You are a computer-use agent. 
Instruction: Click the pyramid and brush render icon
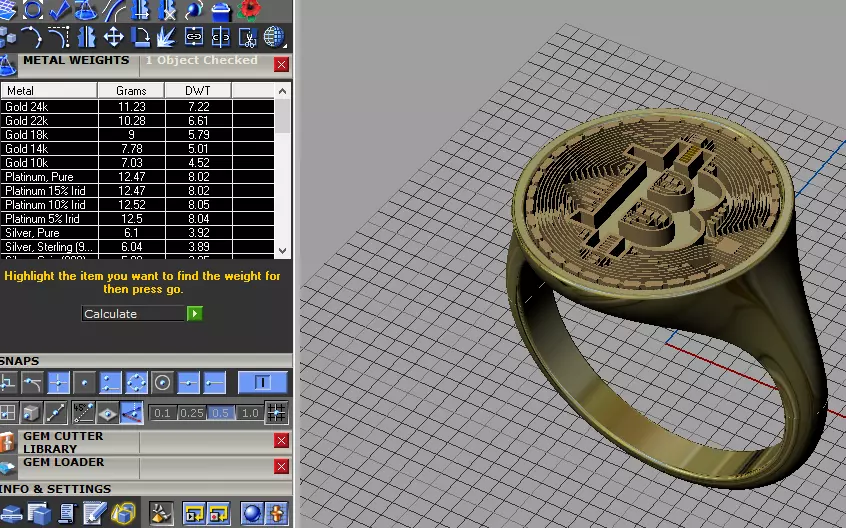point(161,513)
